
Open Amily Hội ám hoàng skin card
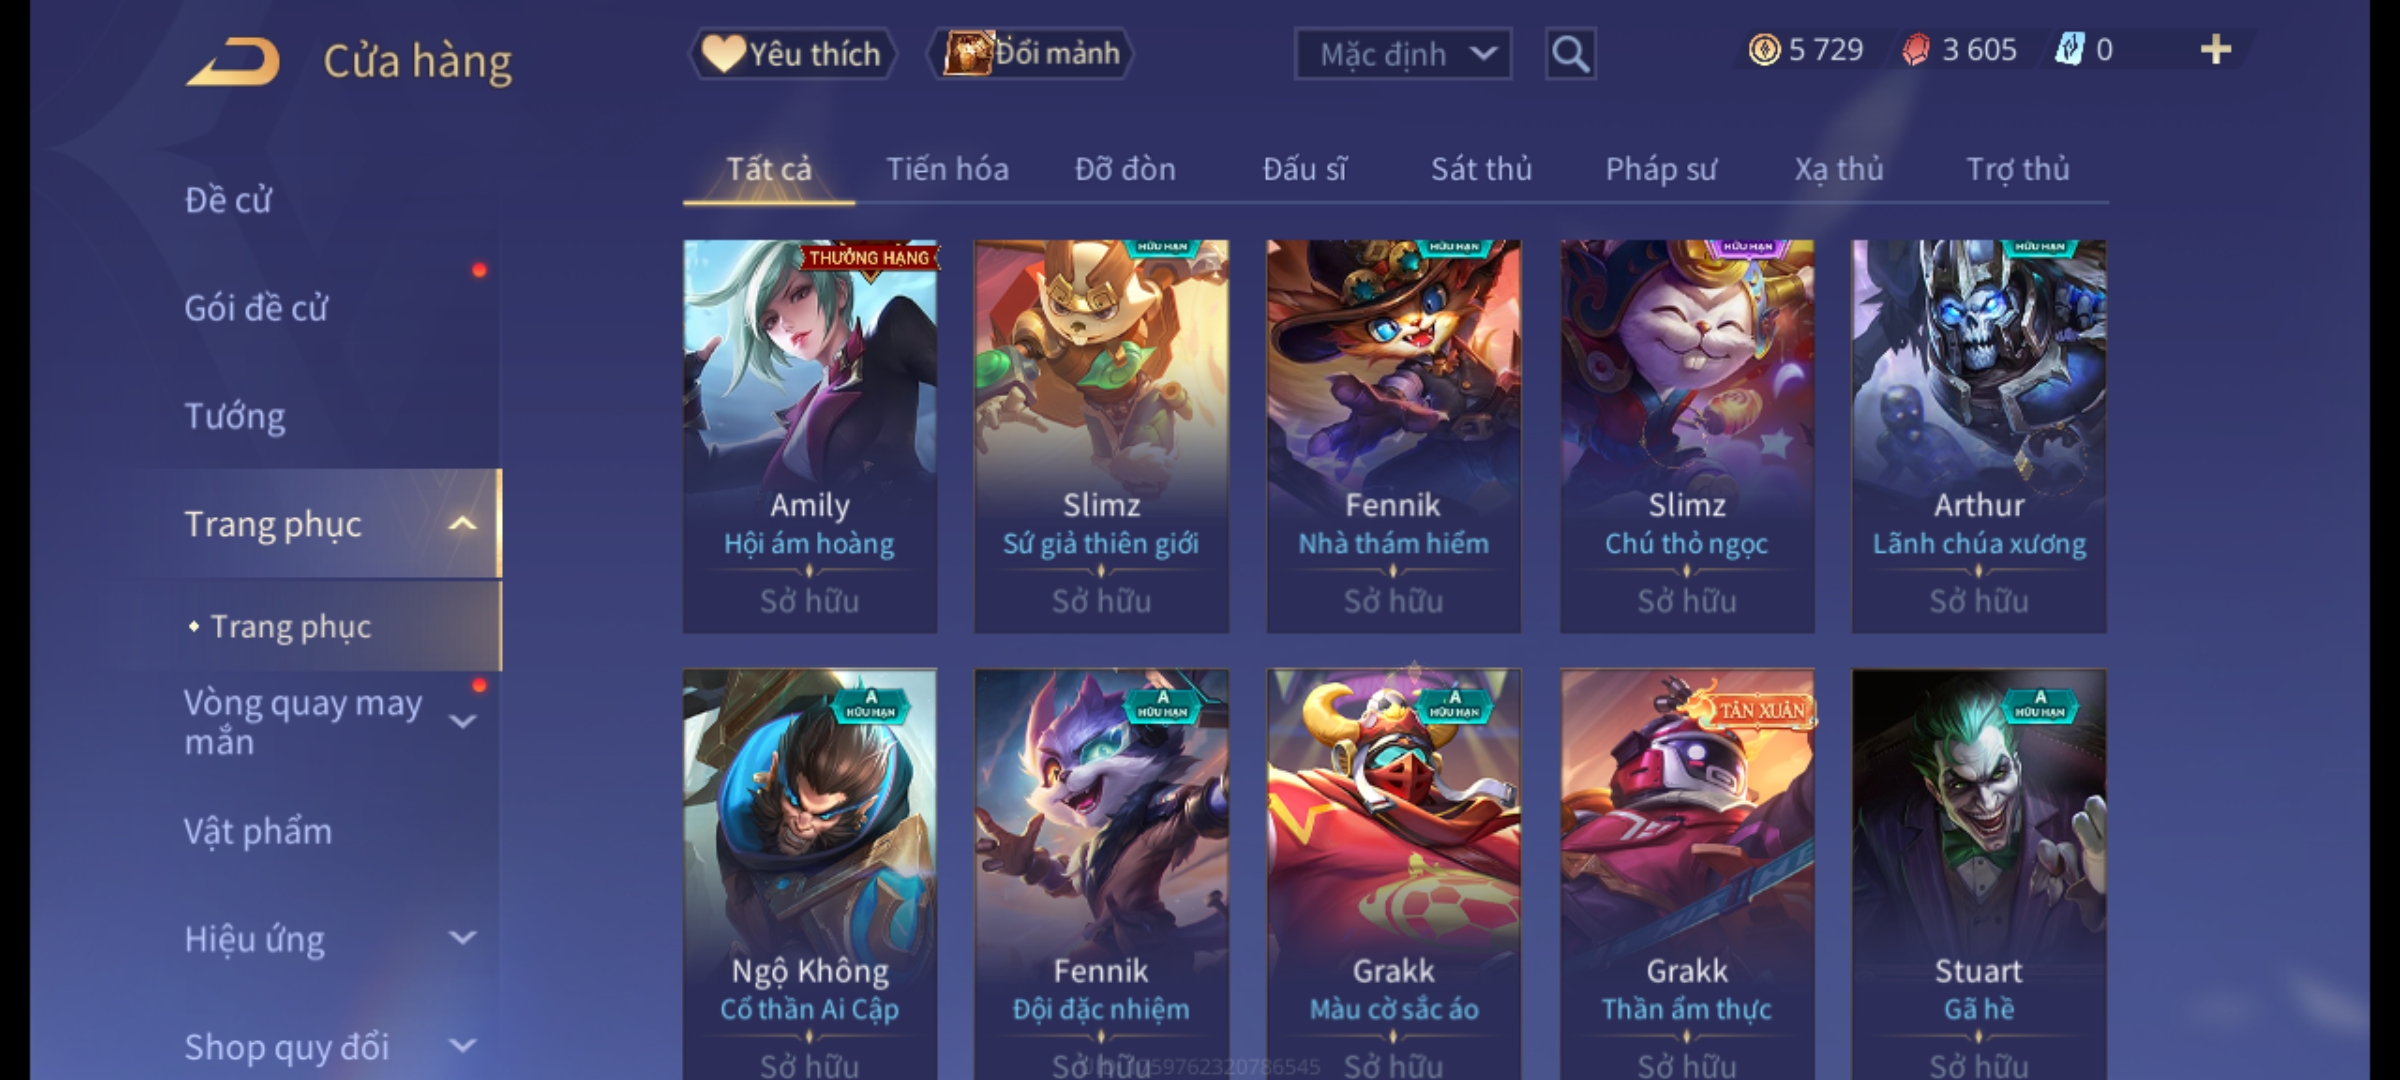(x=810, y=436)
